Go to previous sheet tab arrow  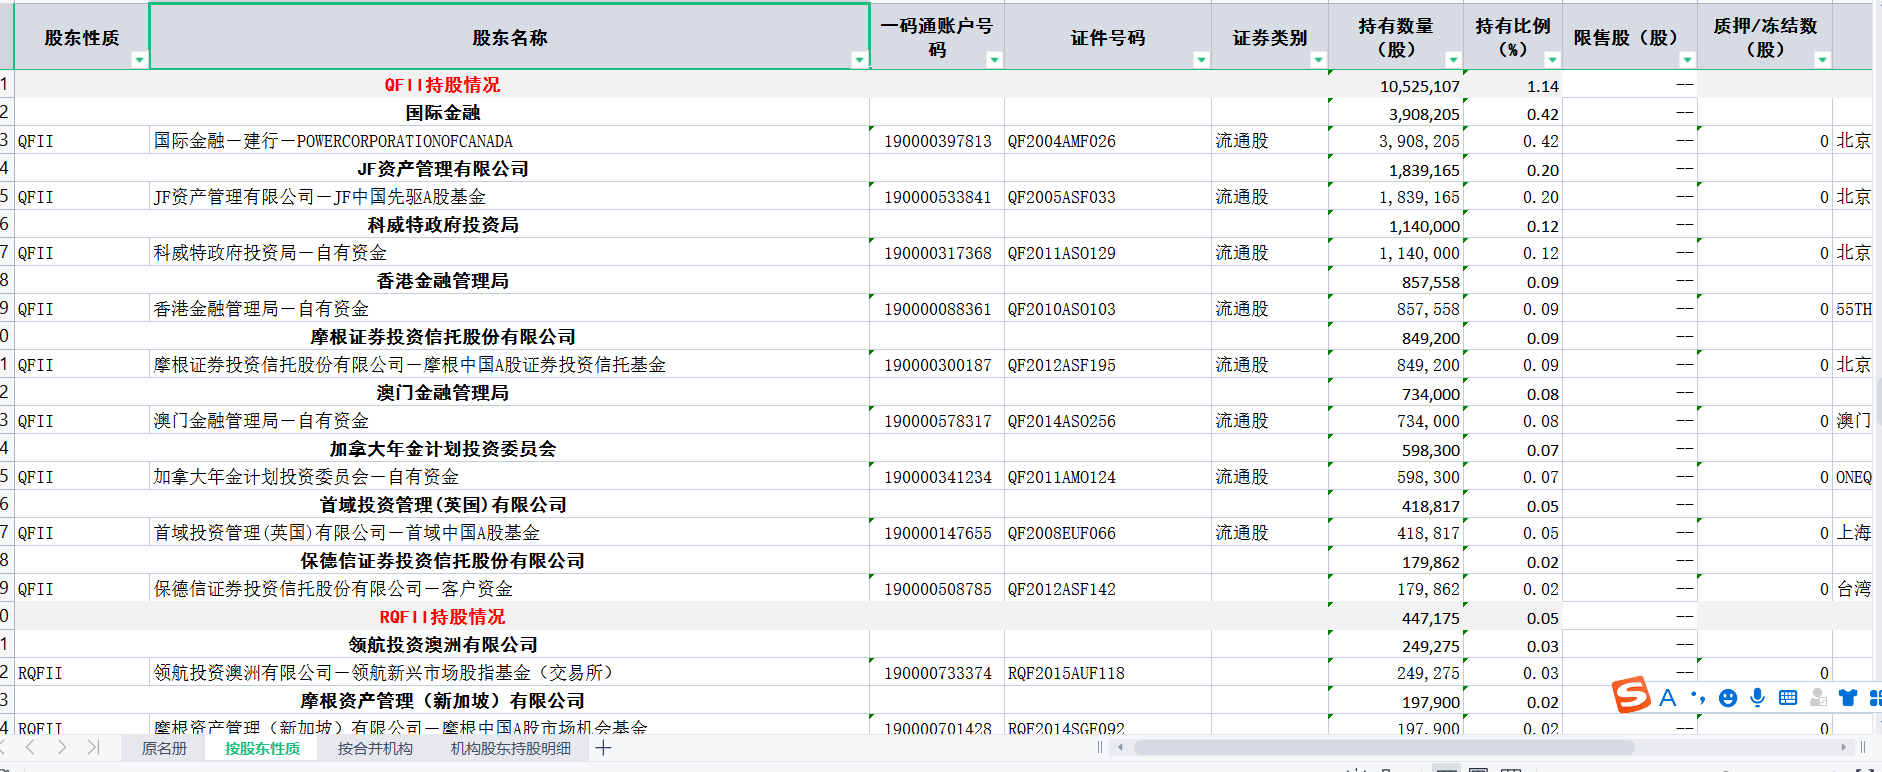pyautogui.click(x=30, y=747)
